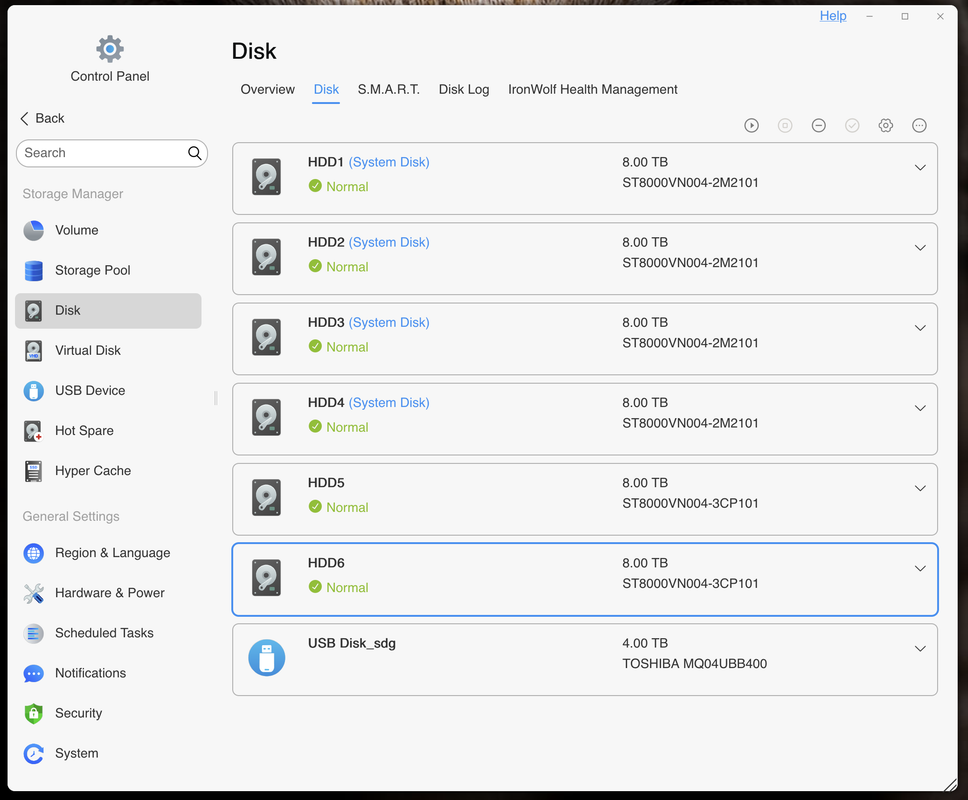This screenshot has width=968, height=800.
Task: Click the Storage Pool database icon
Action: tap(33, 270)
